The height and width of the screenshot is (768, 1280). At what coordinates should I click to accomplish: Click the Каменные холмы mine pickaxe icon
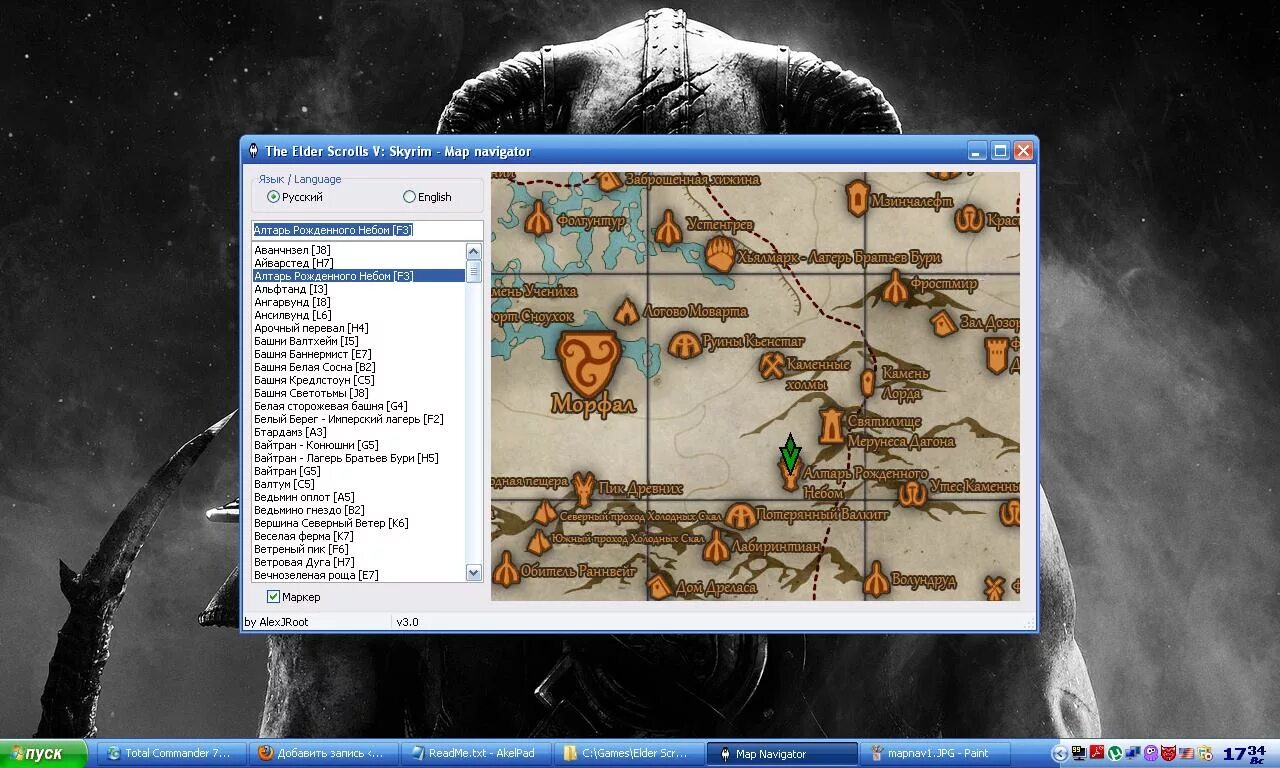click(771, 366)
